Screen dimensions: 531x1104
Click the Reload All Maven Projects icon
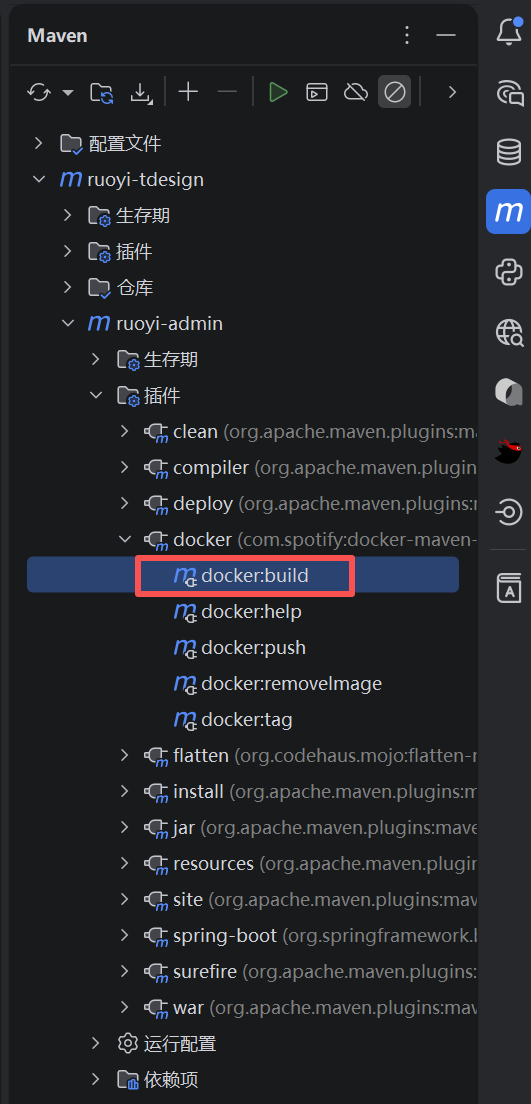pyautogui.click(x=39, y=92)
